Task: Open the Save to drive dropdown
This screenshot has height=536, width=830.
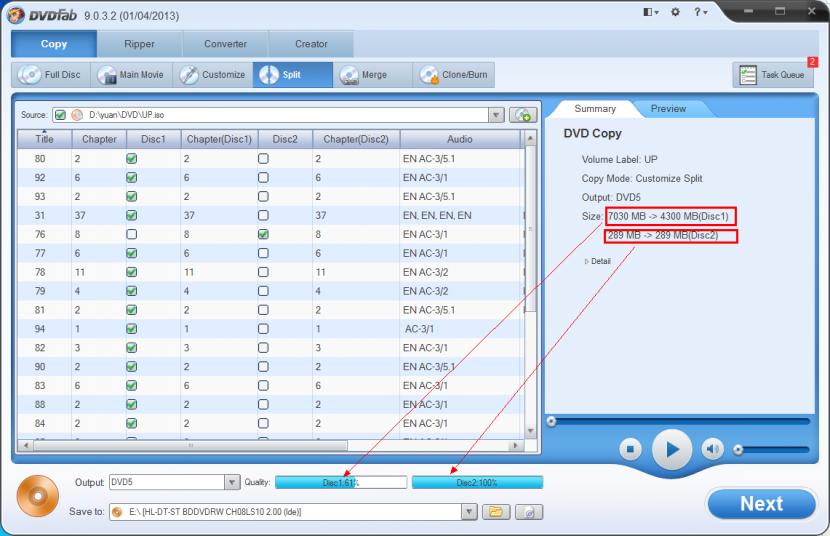Action: click(469, 512)
